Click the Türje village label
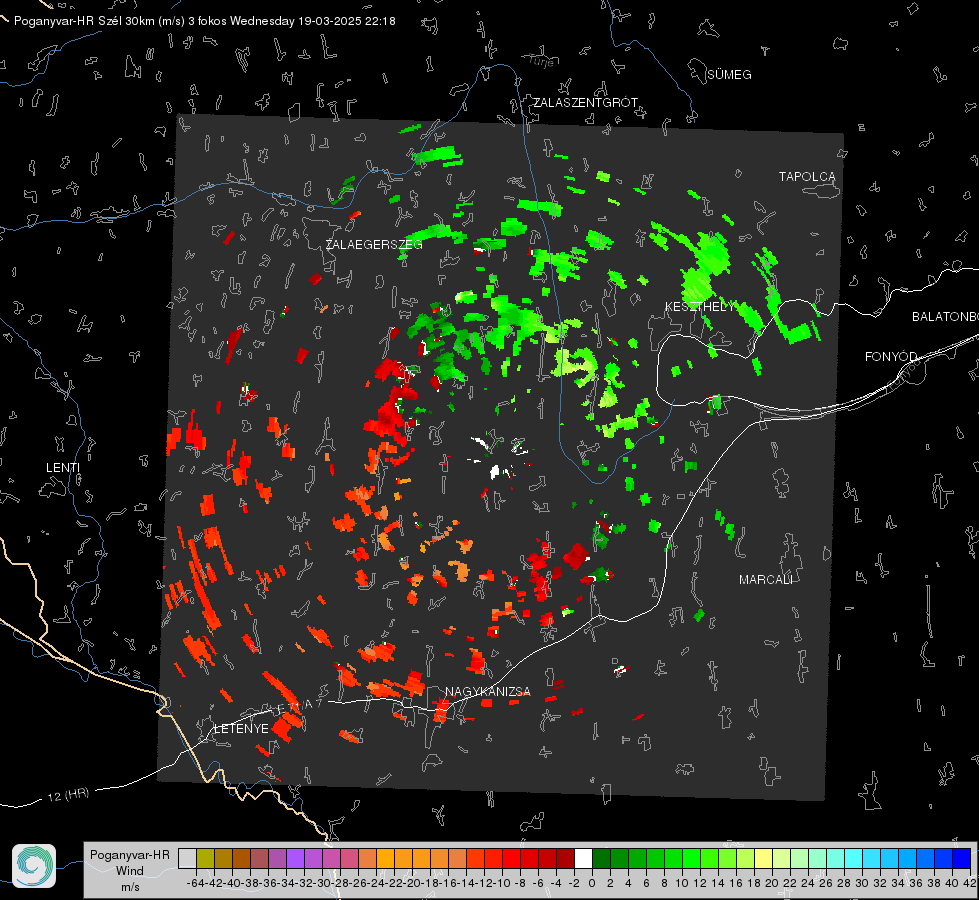979x900 pixels. [541, 61]
